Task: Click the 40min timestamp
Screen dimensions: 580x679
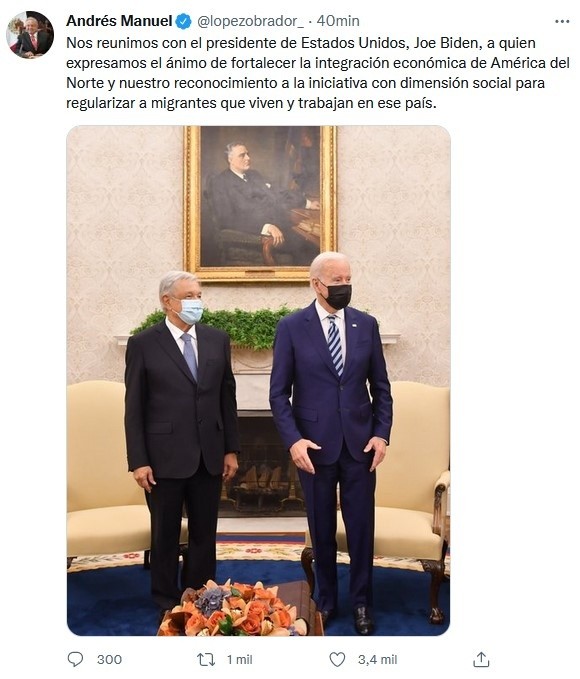Action: (338, 21)
